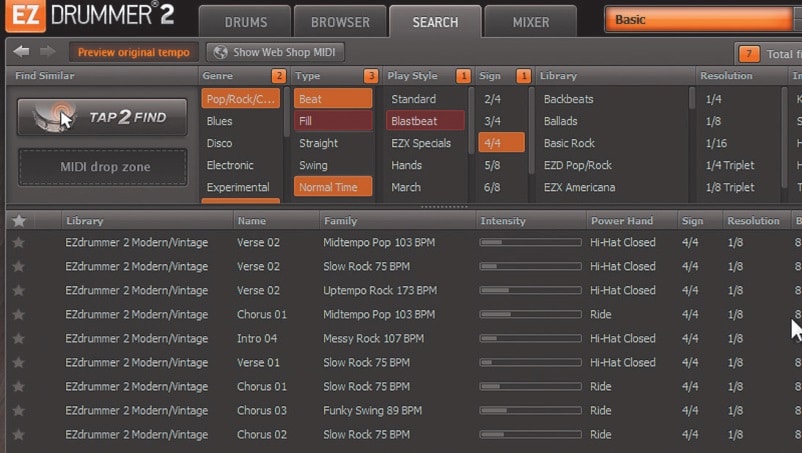This screenshot has height=453, width=802.
Task: Open the BROWSER tab
Action: (340, 22)
